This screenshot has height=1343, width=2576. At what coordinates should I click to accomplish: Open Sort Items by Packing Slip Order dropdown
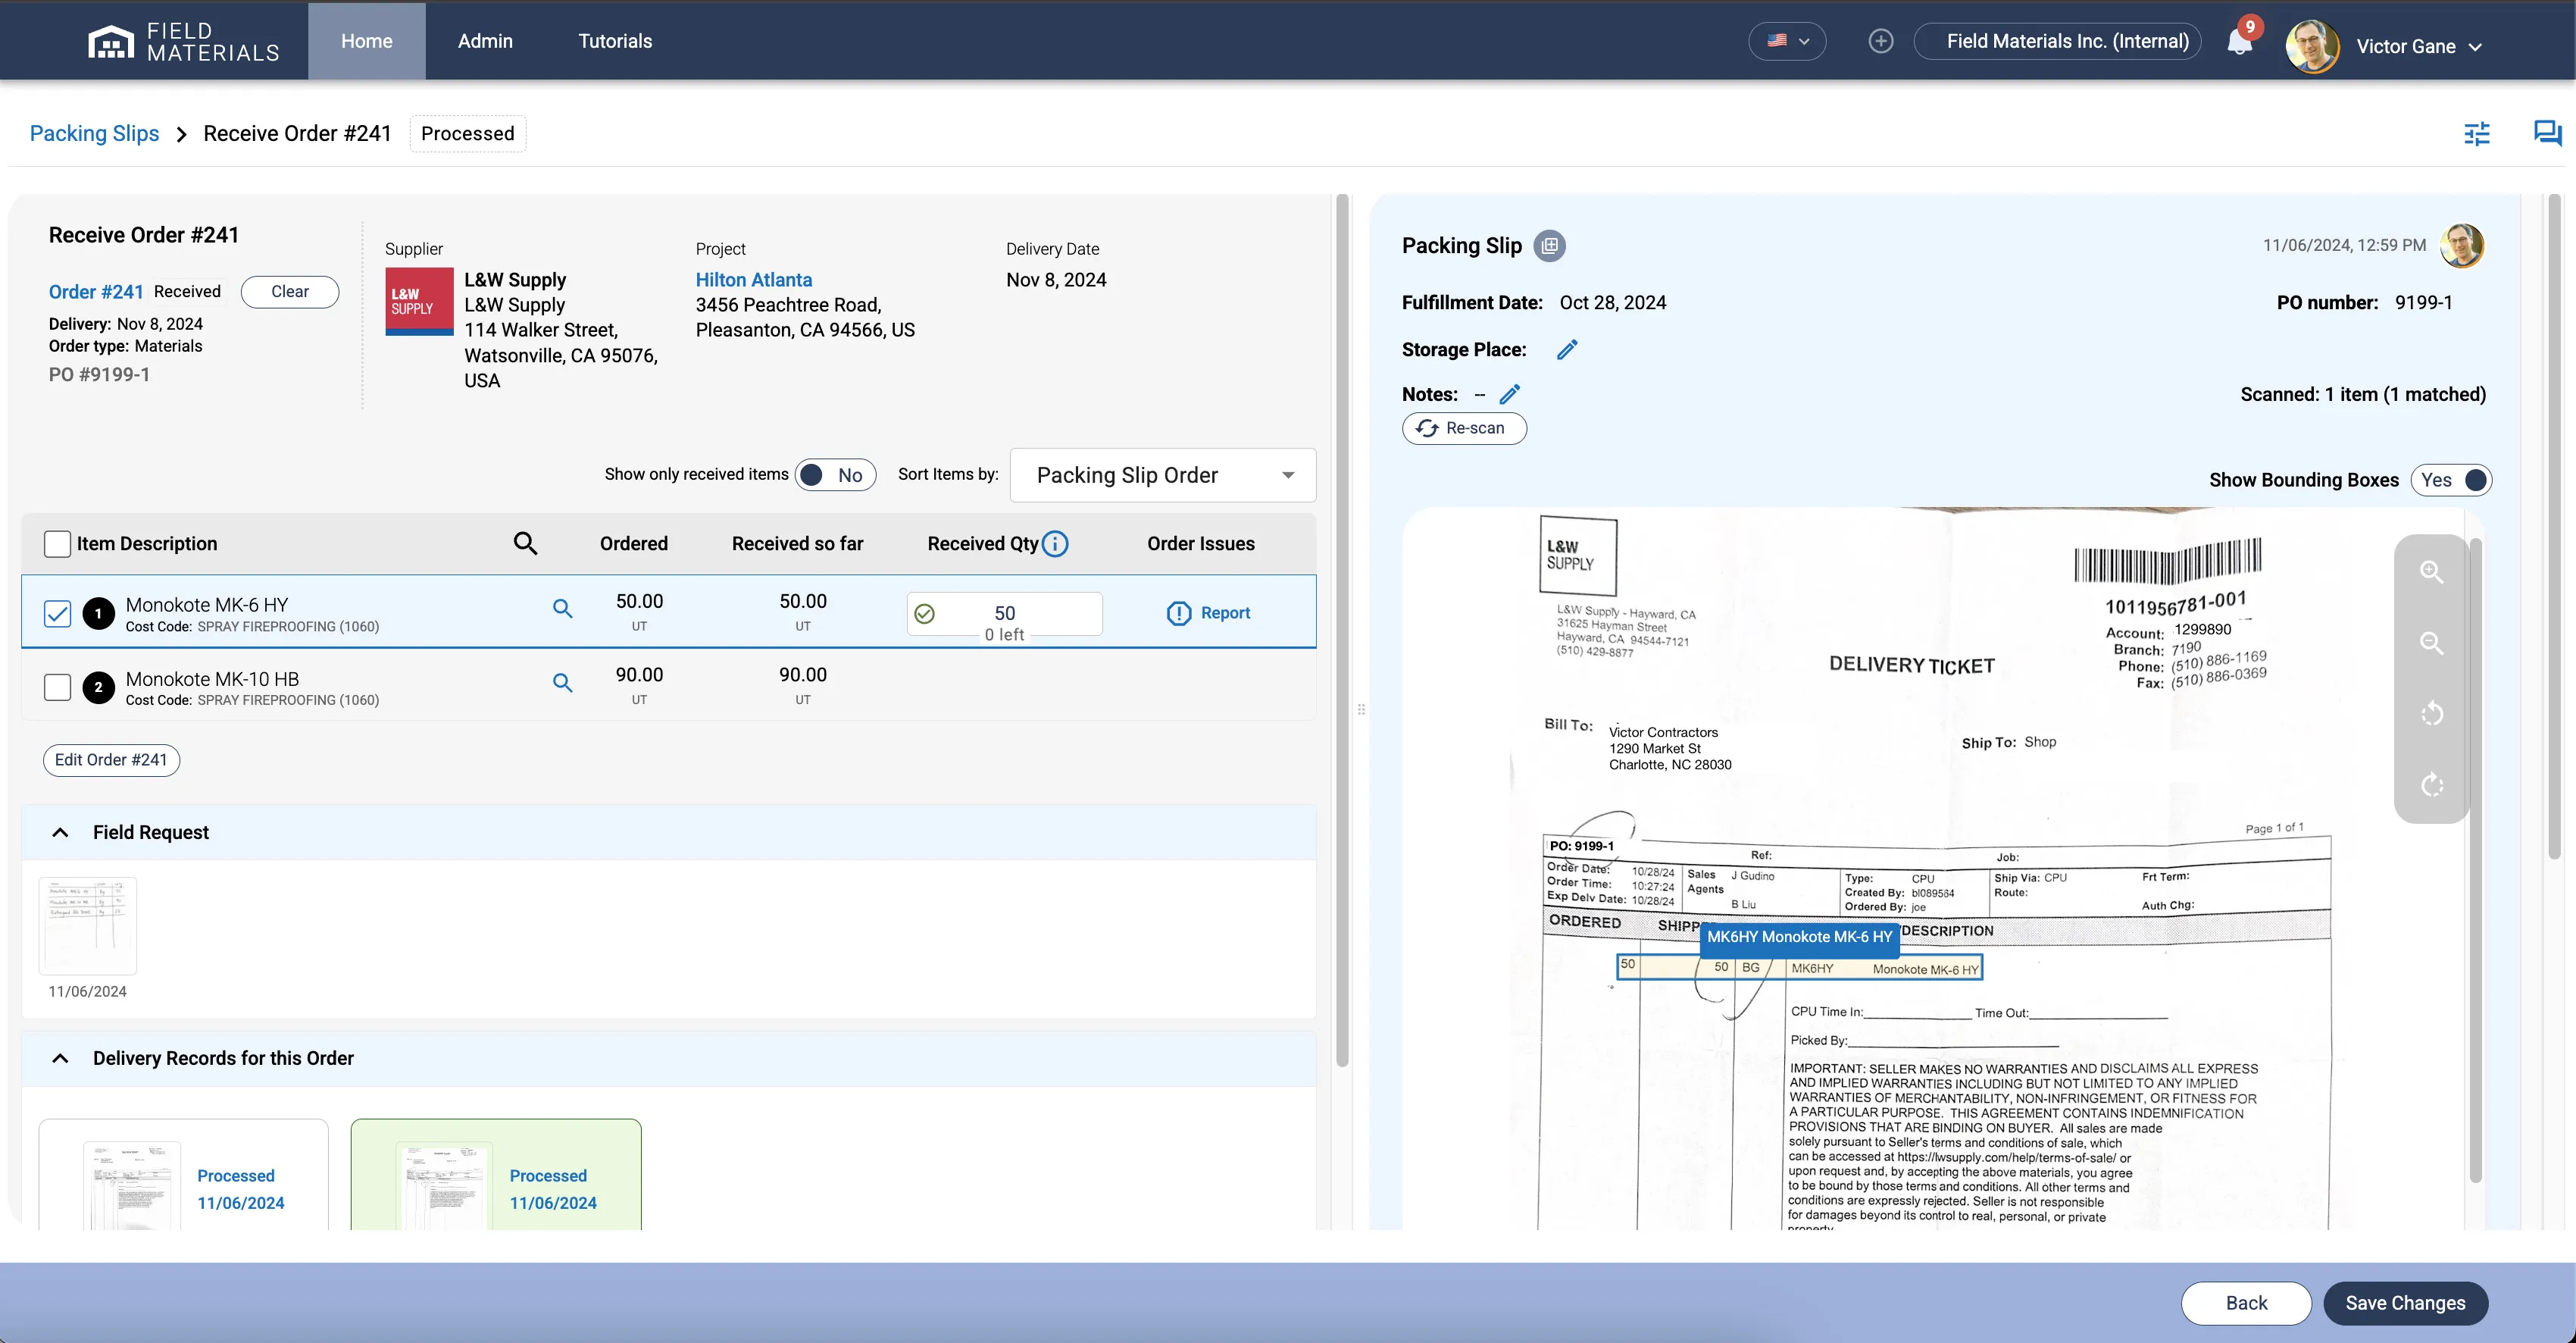(x=1162, y=475)
